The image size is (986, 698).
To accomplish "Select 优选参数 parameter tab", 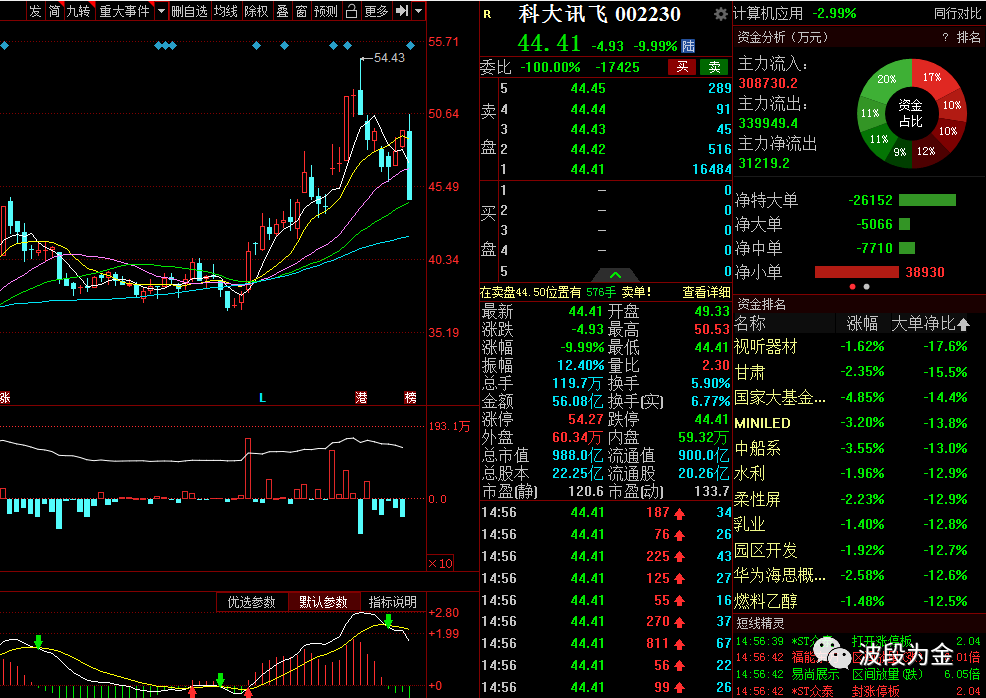I will pyautogui.click(x=252, y=602).
